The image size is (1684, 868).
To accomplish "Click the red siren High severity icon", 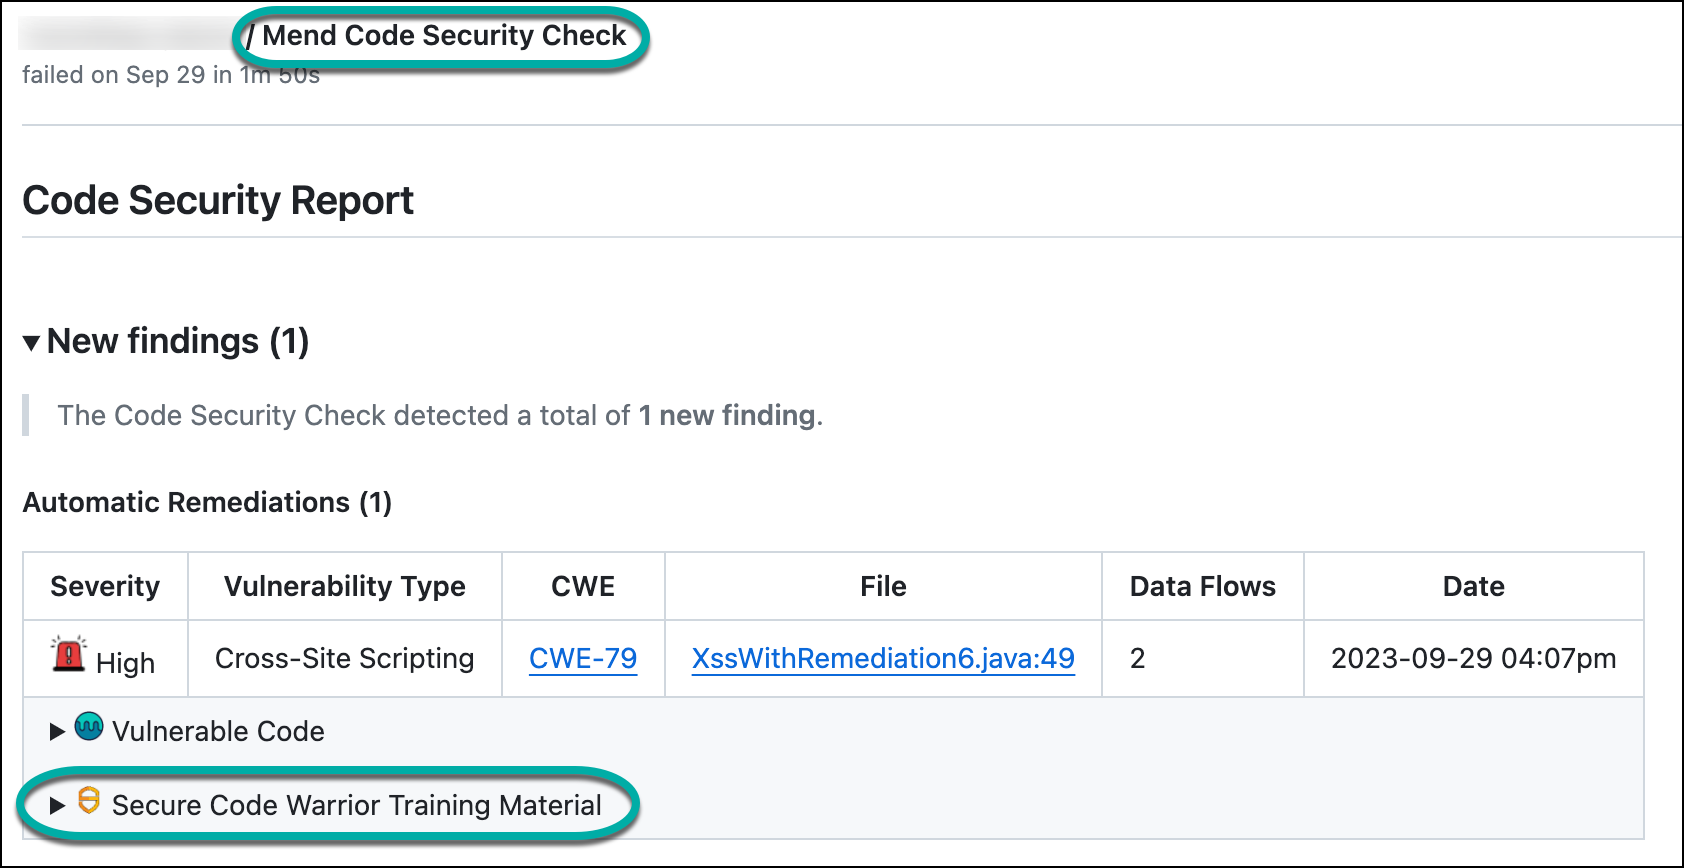I will [69, 654].
